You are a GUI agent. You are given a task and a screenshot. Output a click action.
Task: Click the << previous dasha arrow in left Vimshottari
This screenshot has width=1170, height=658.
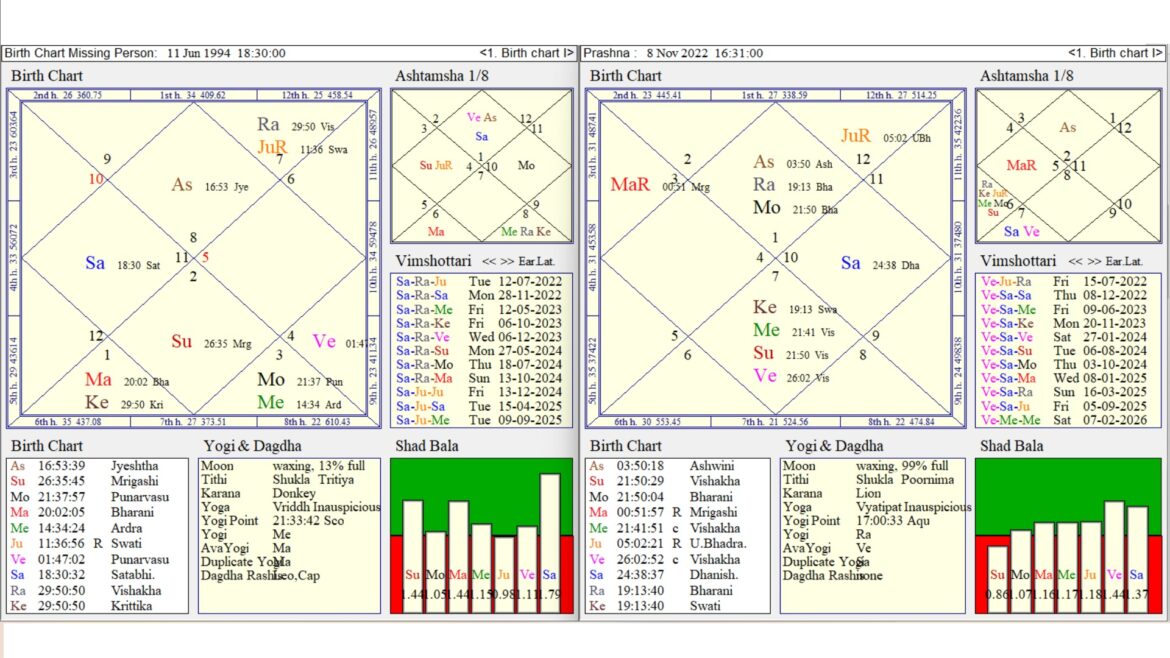coord(490,261)
